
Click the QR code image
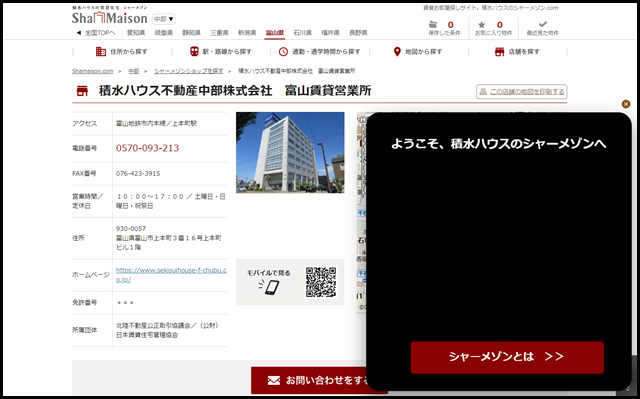pos(321,282)
